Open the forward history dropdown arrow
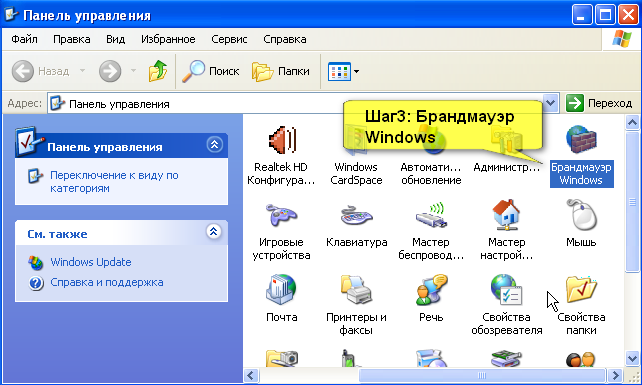The width and height of the screenshot is (642, 385). (133, 71)
